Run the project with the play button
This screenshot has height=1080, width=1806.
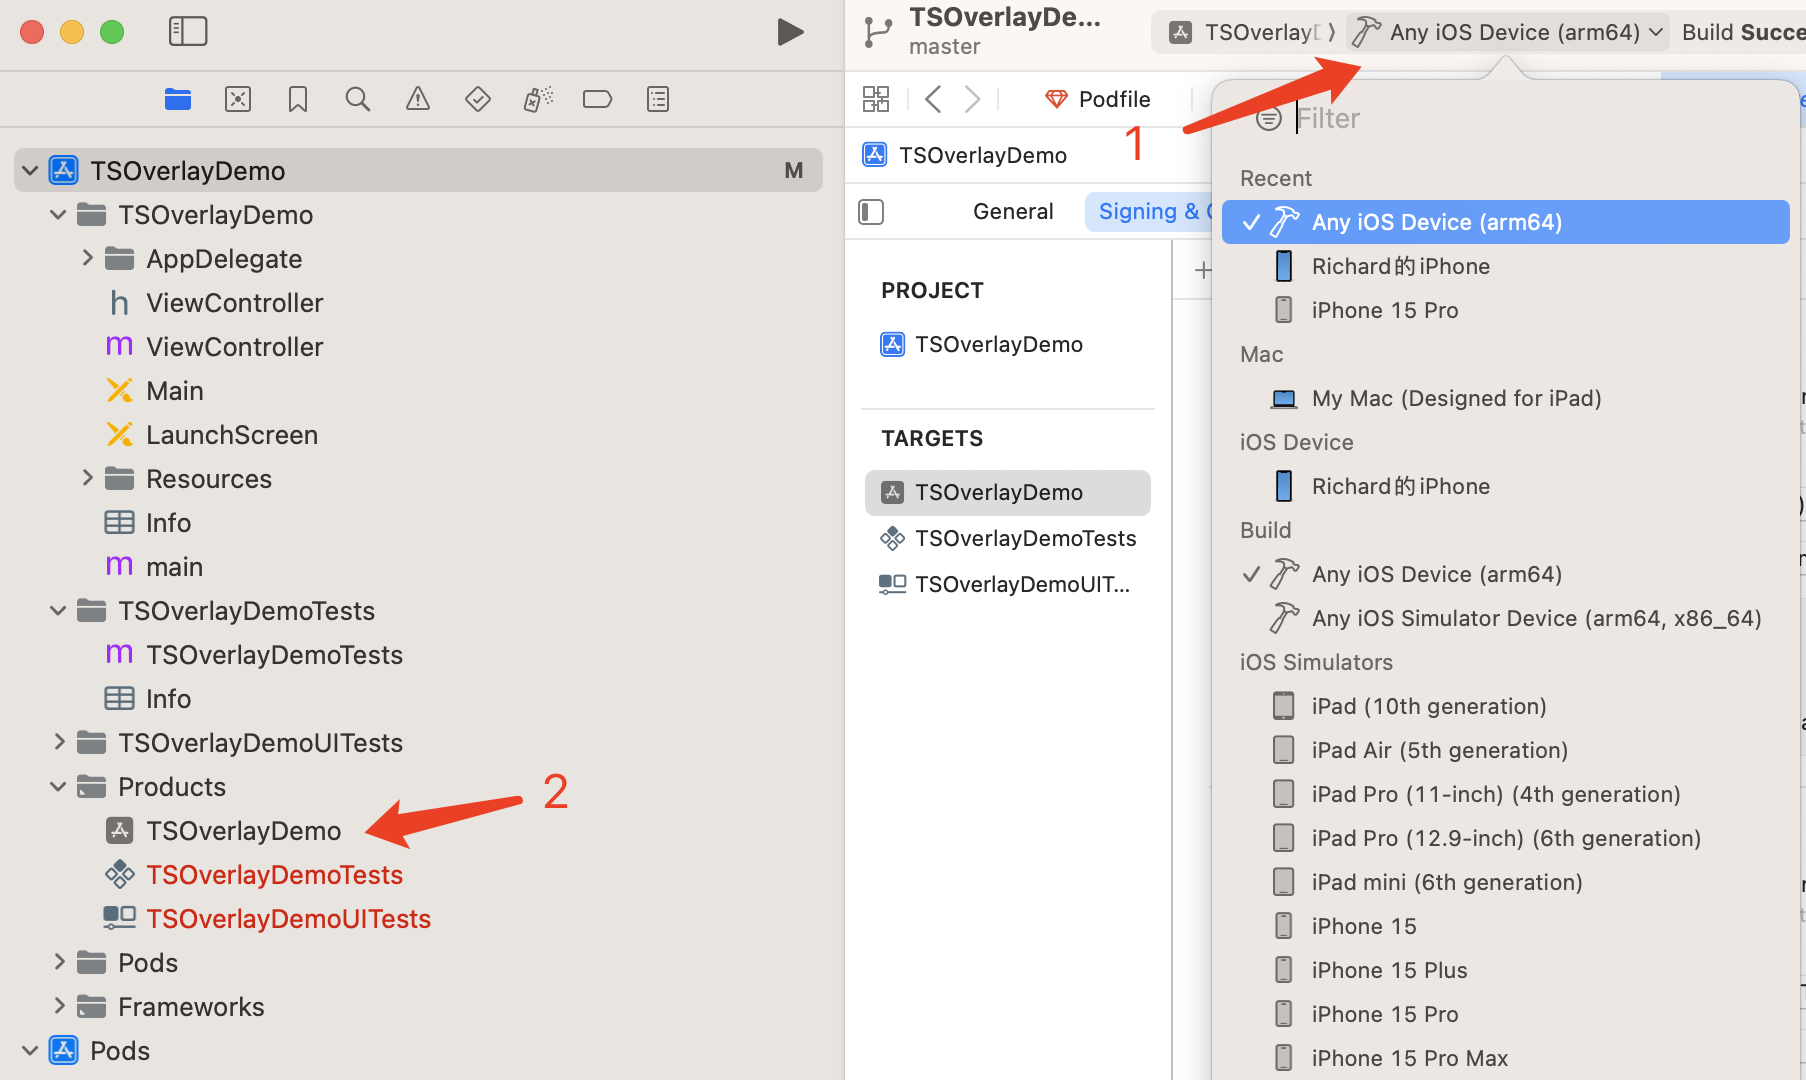[x=790, y=32]
